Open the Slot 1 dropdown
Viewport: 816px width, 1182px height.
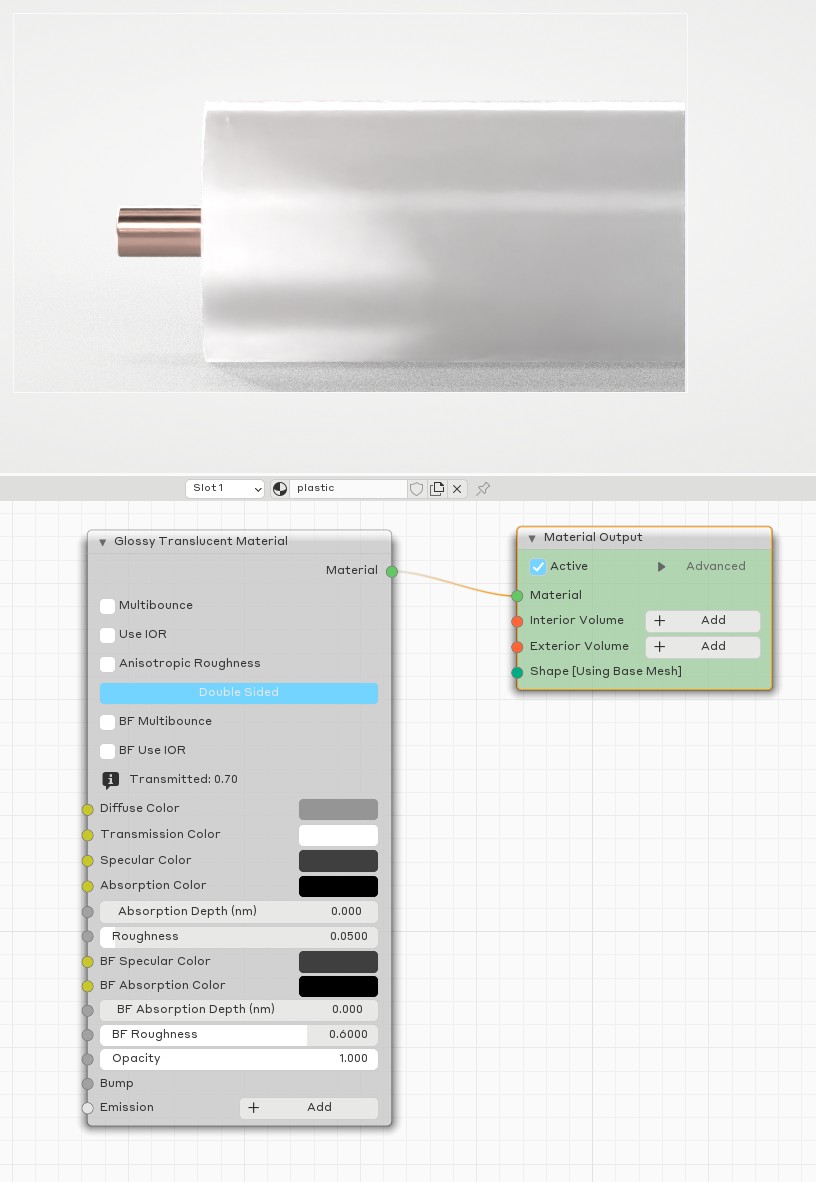[225, 489]
